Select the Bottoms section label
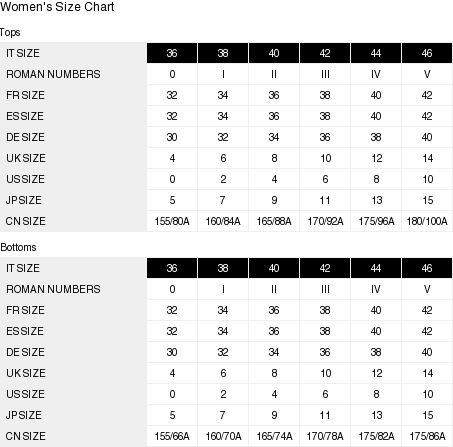Image resolution: width=453 pixels, height=447 pixels. [18, 247]
